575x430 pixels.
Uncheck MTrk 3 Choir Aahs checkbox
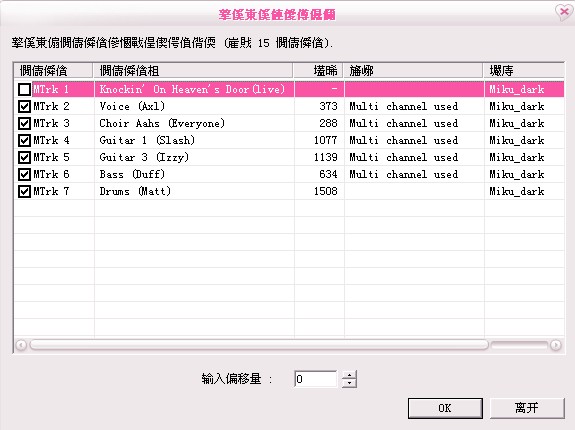tap(24, 124)
